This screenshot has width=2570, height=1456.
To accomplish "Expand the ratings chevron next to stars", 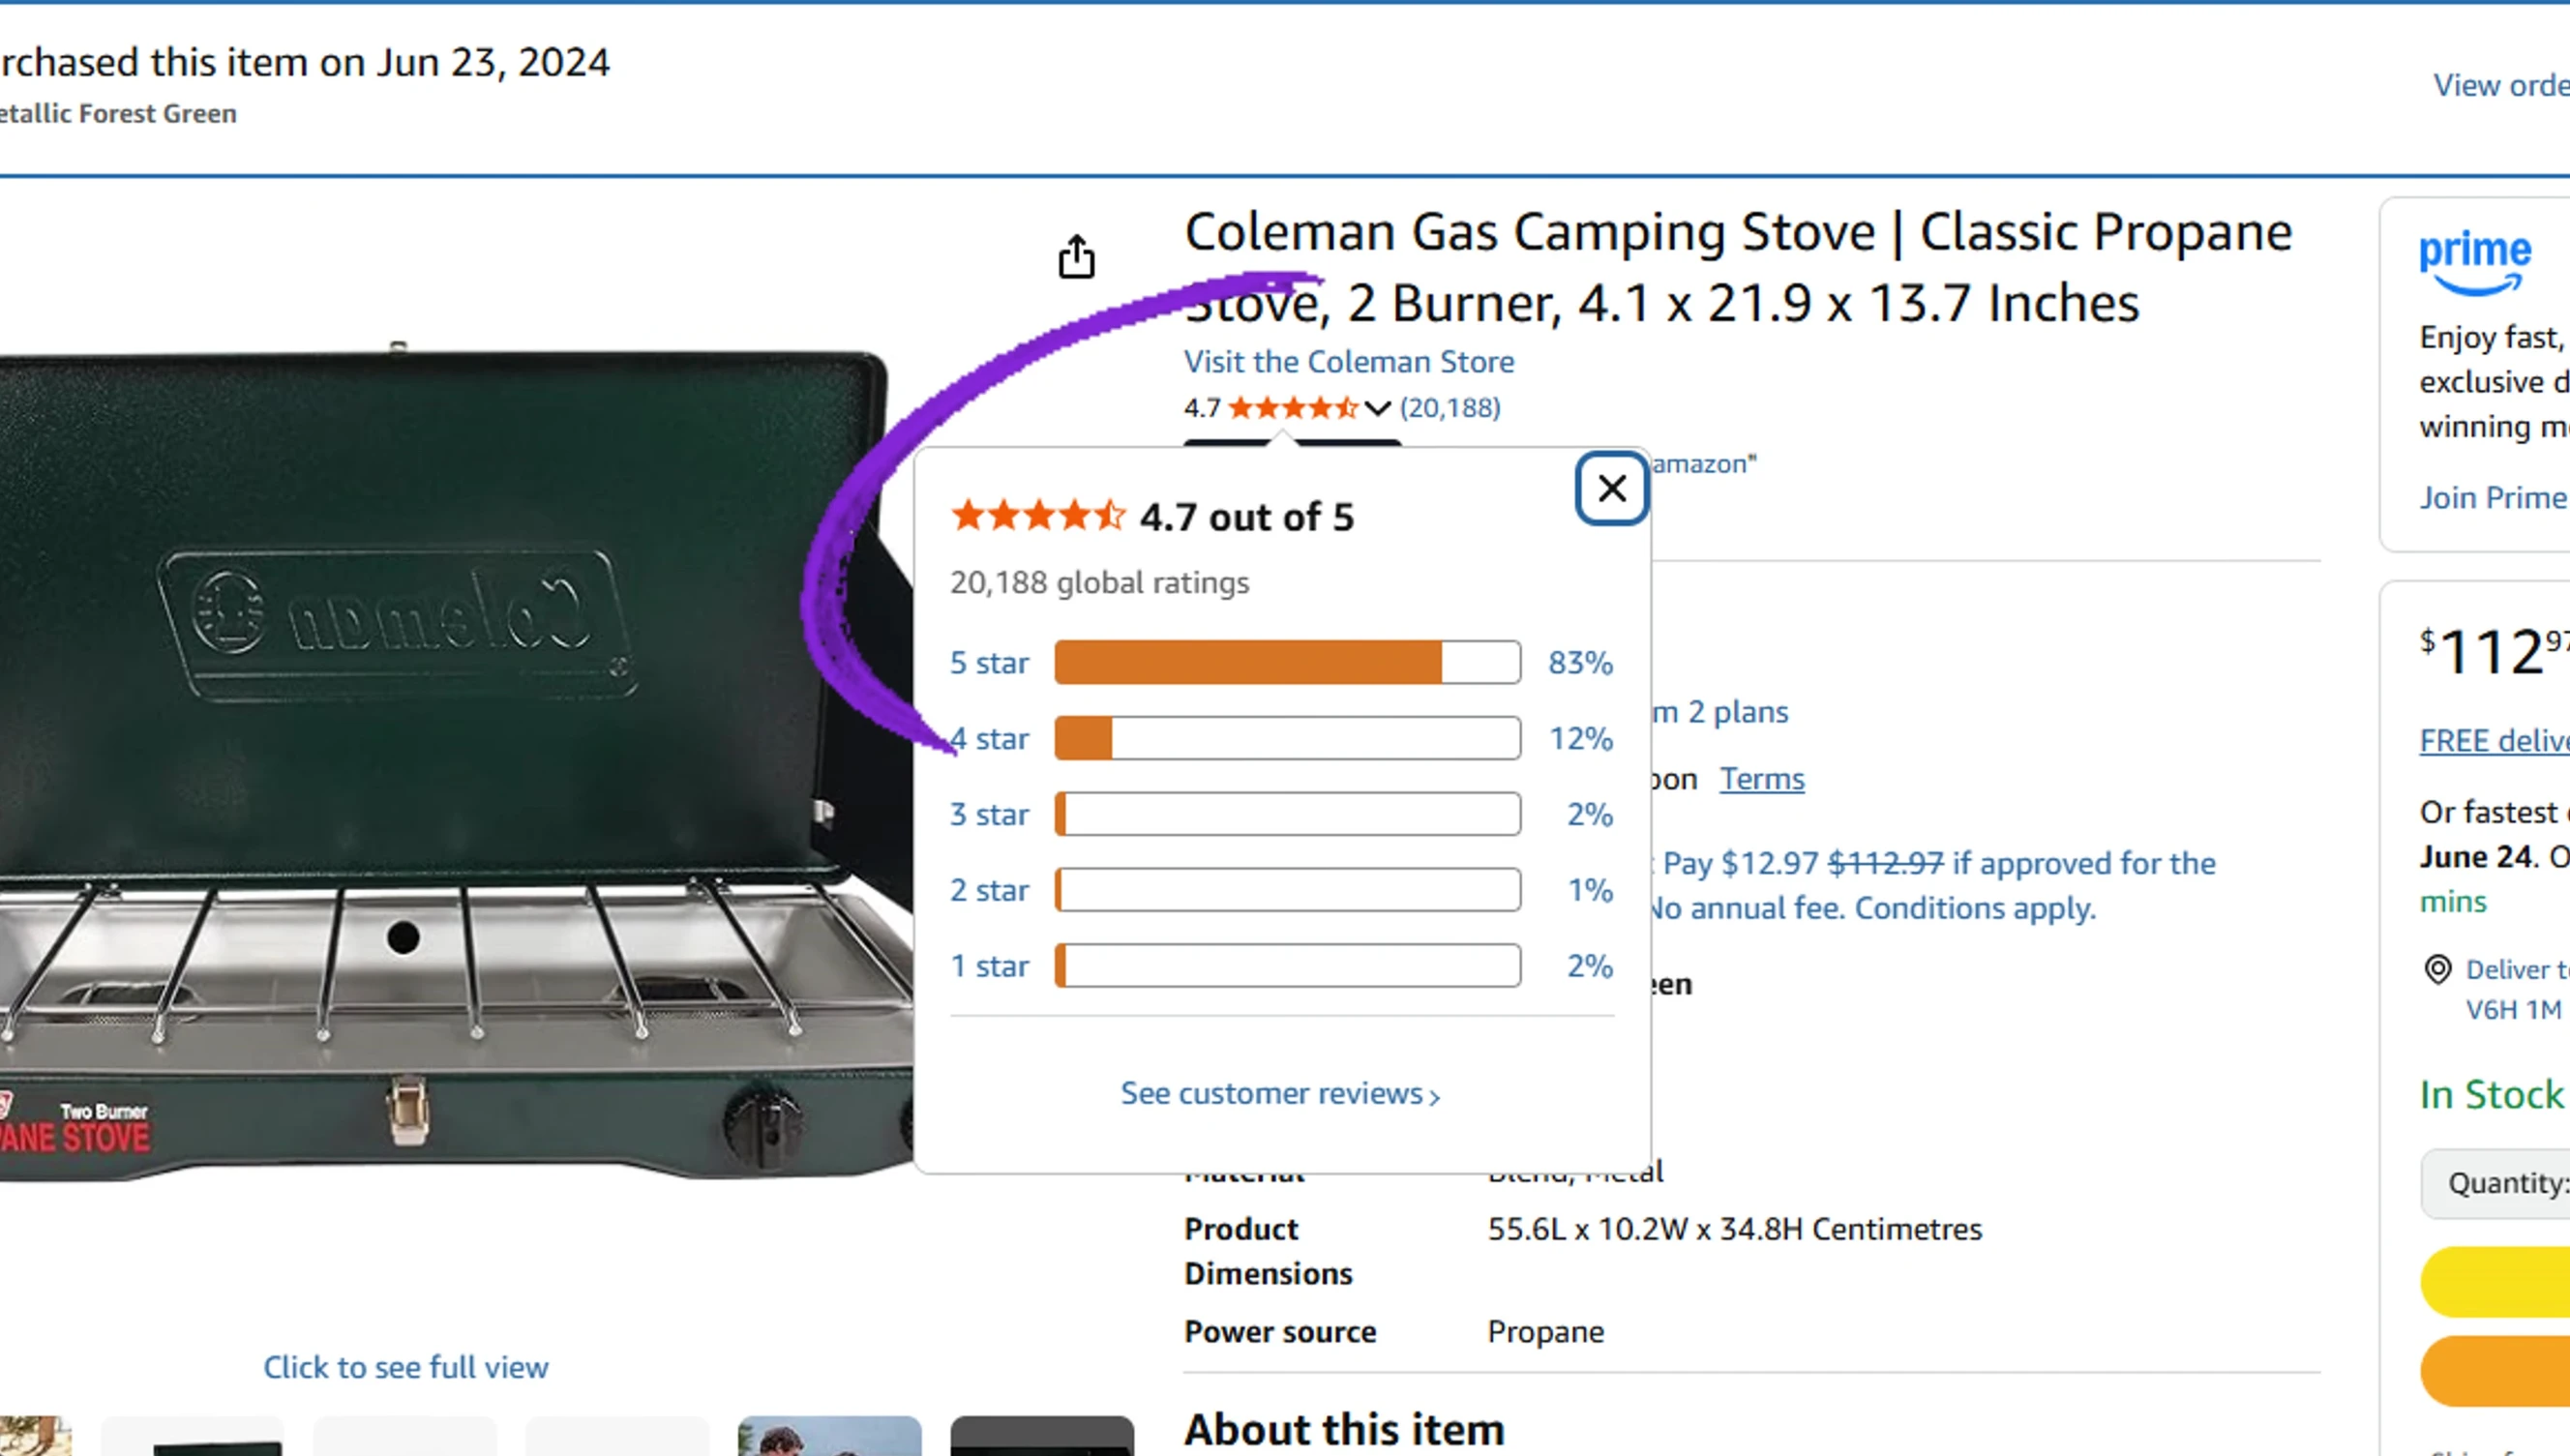I will pos(1377,408).
